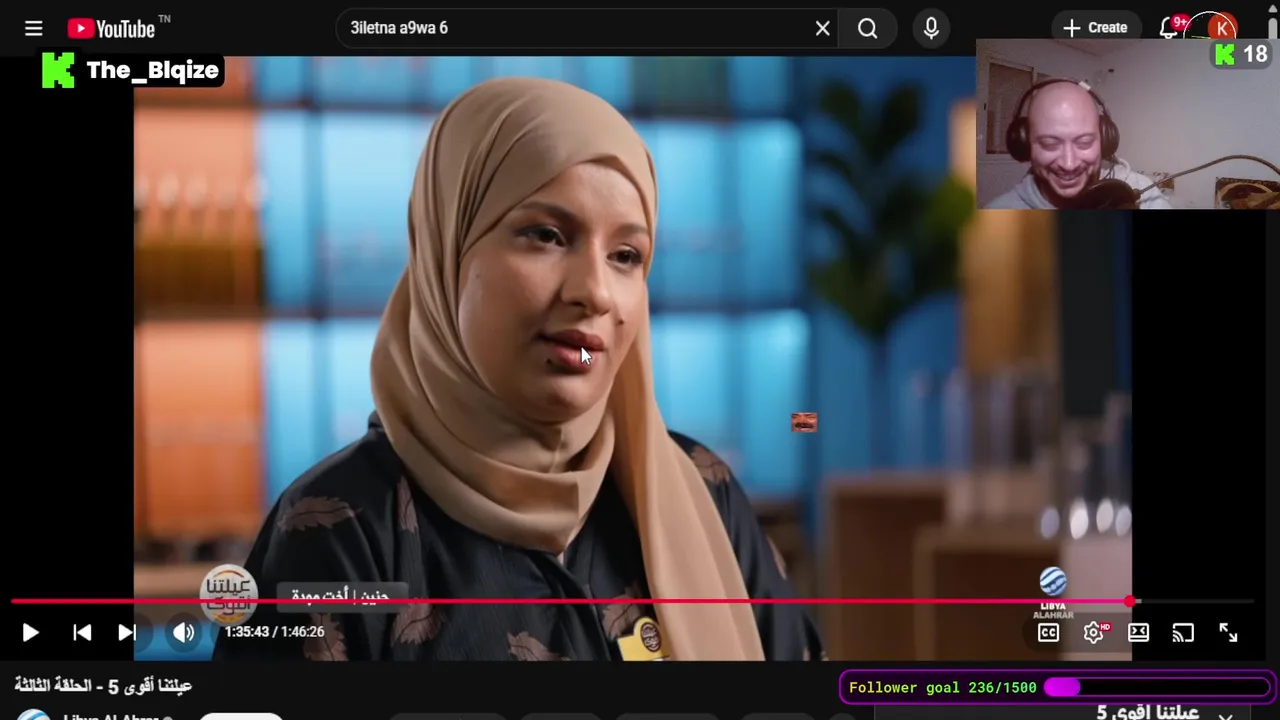Start voice search with microphone

(931, 28)
